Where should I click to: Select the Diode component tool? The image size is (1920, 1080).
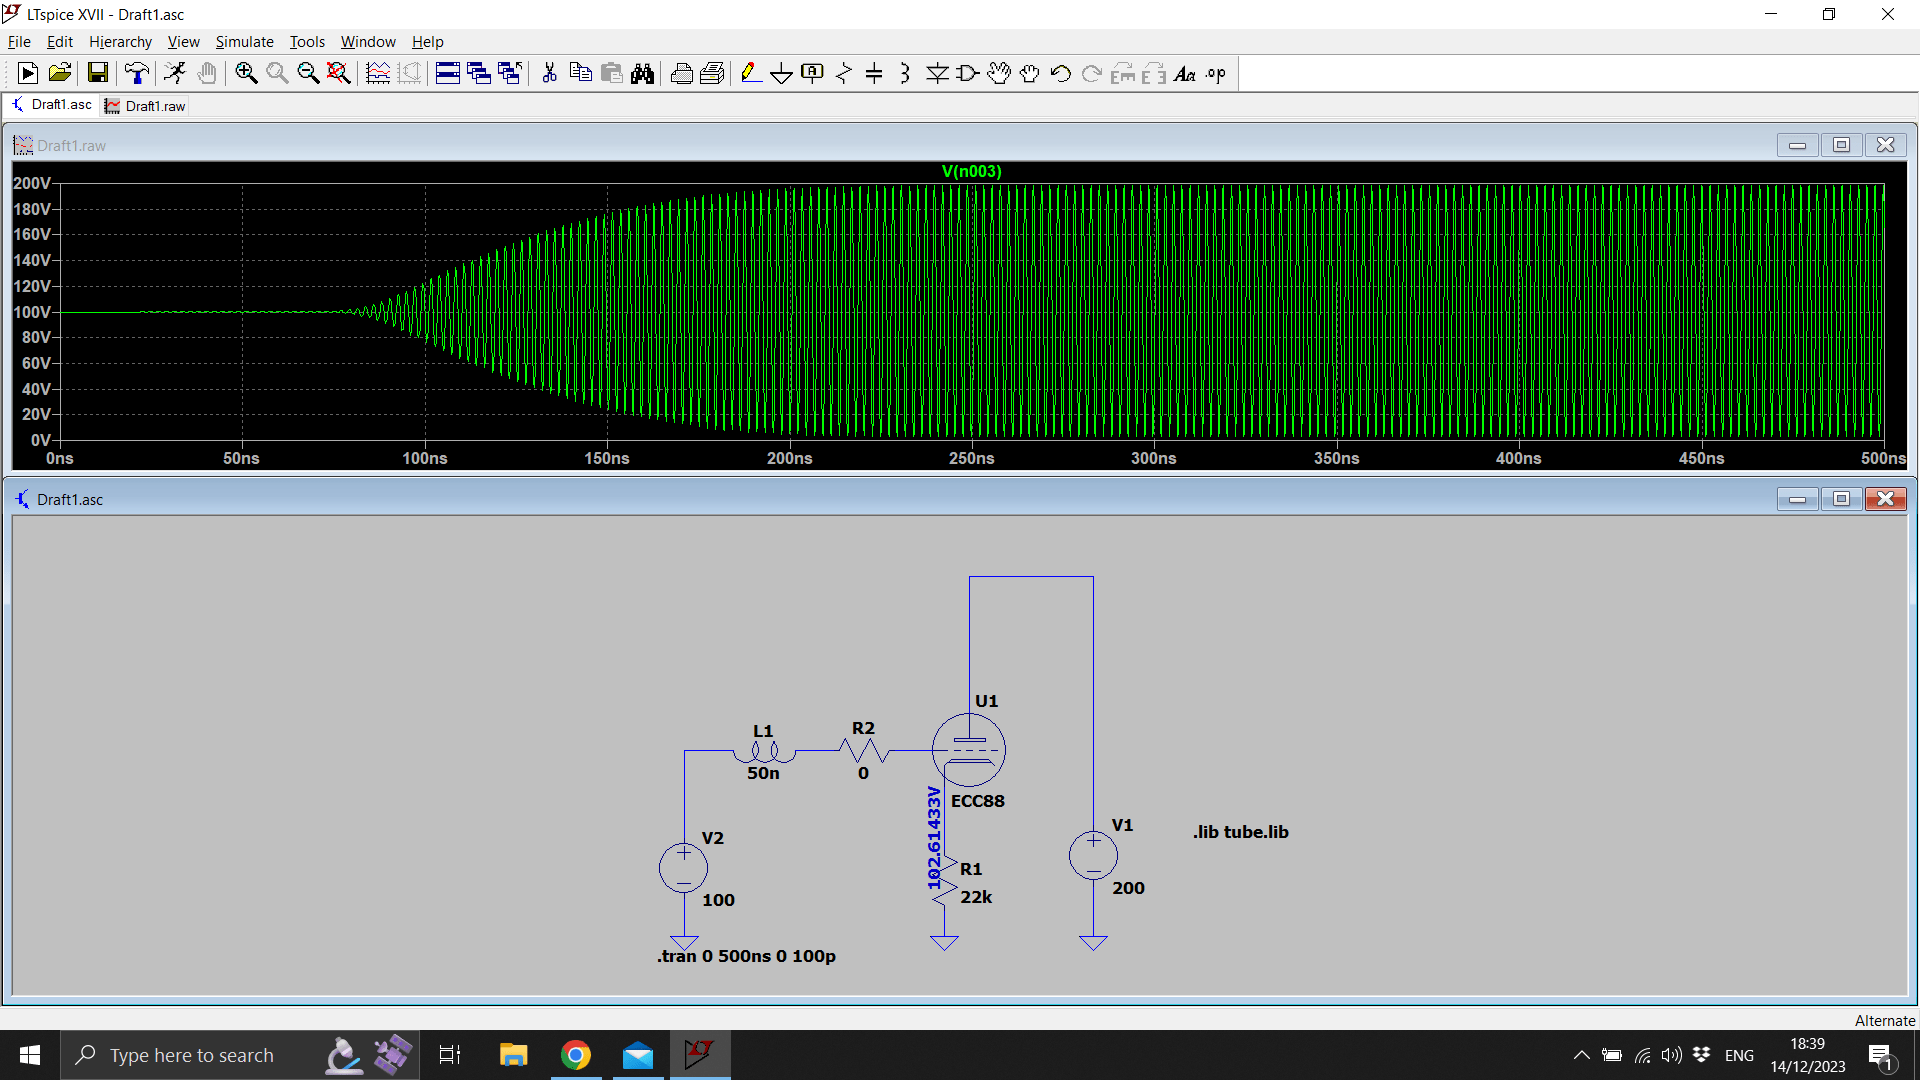point(937,73)
